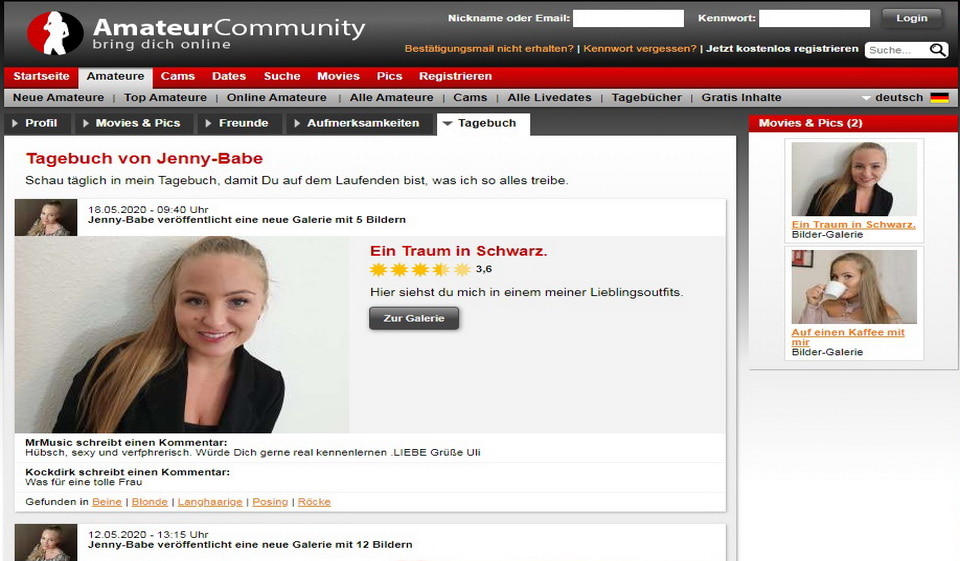Viewport: 960px width, 561px height.
Task: Open Auf einen Kaffee mit mir link
Action: [x=848, y=337]
